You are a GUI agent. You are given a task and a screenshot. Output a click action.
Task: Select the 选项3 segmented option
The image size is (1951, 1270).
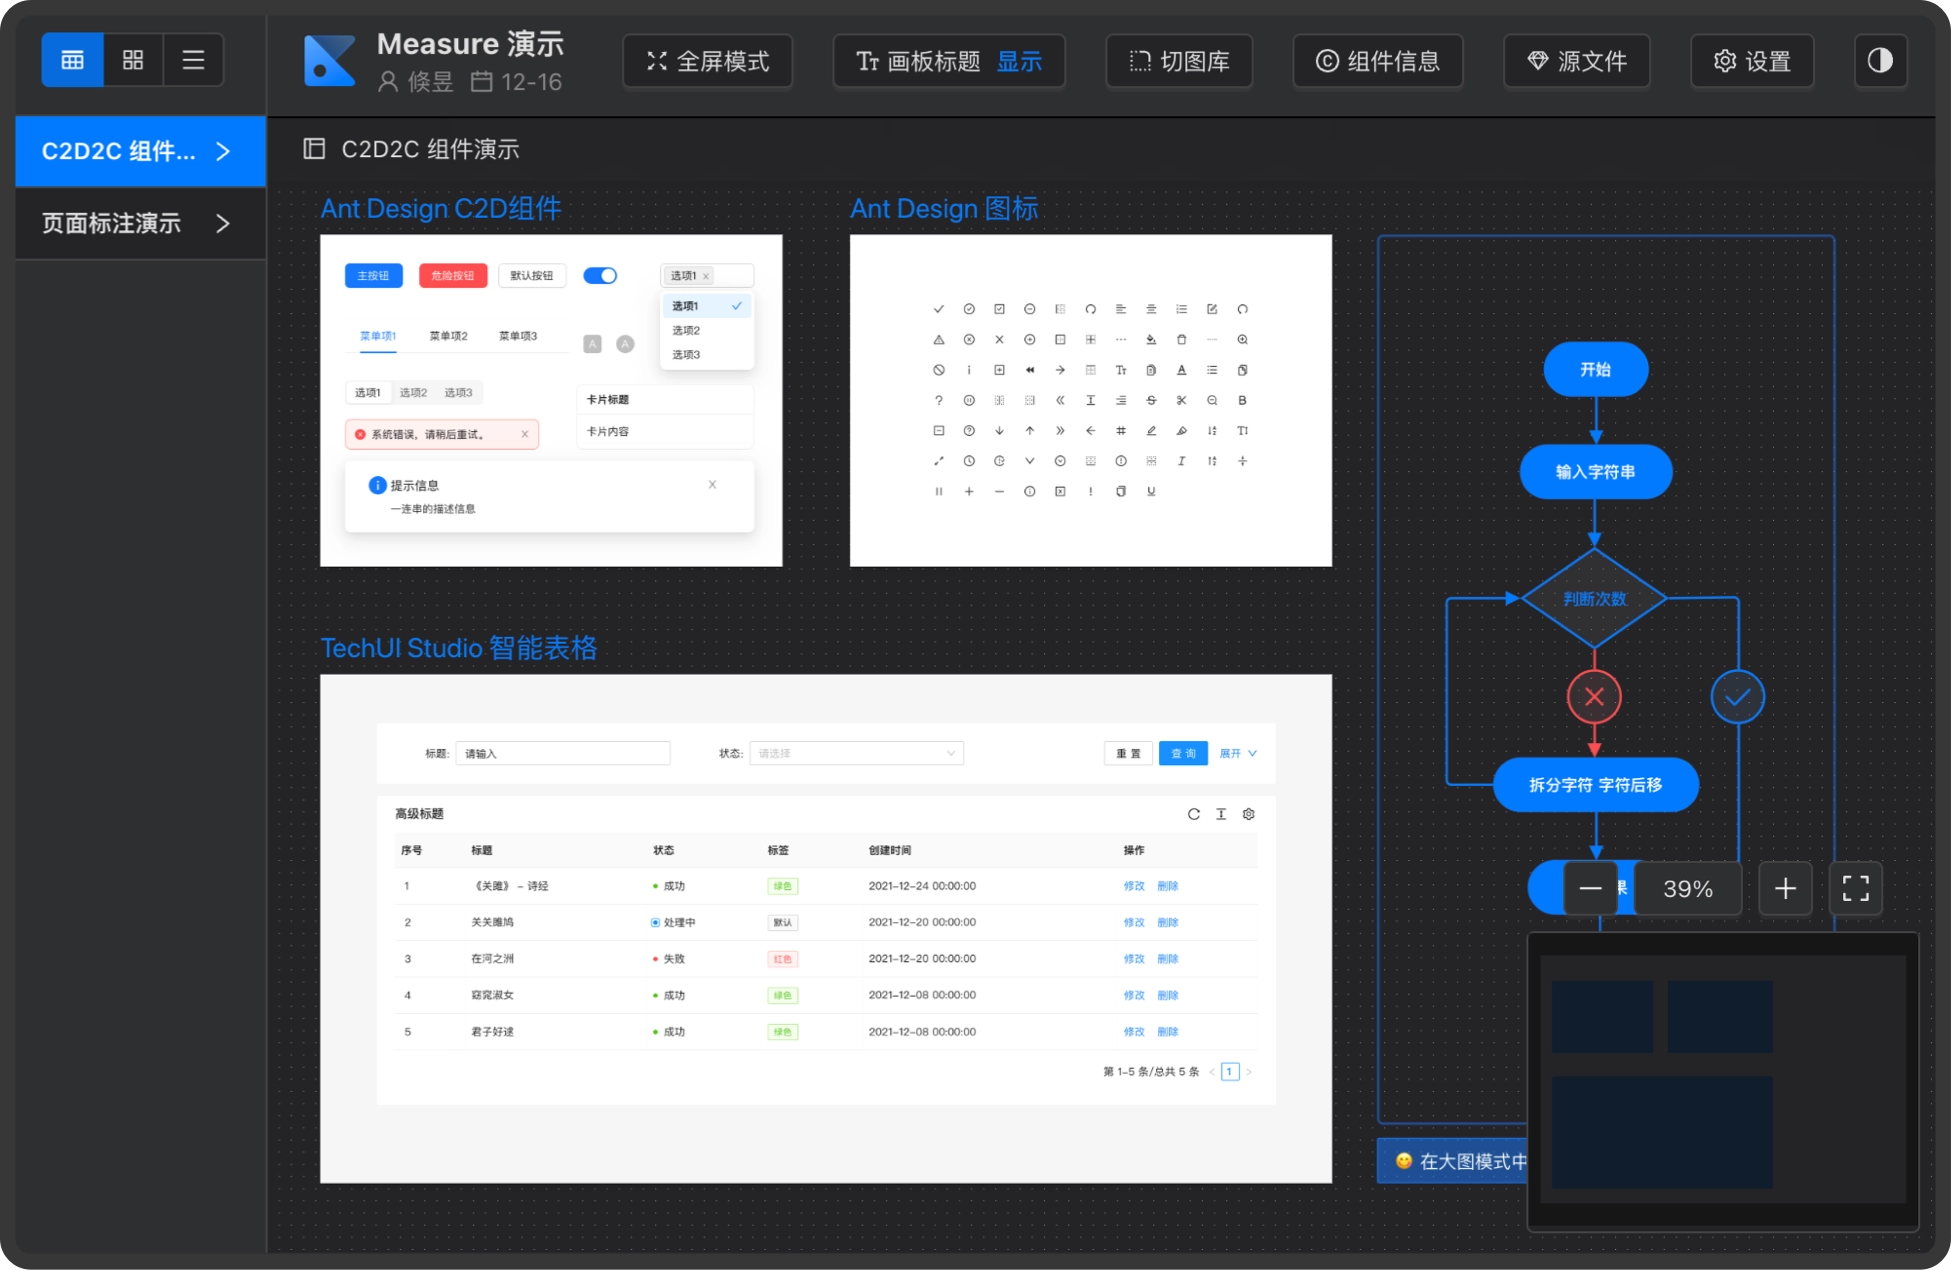tap(458, 393)
